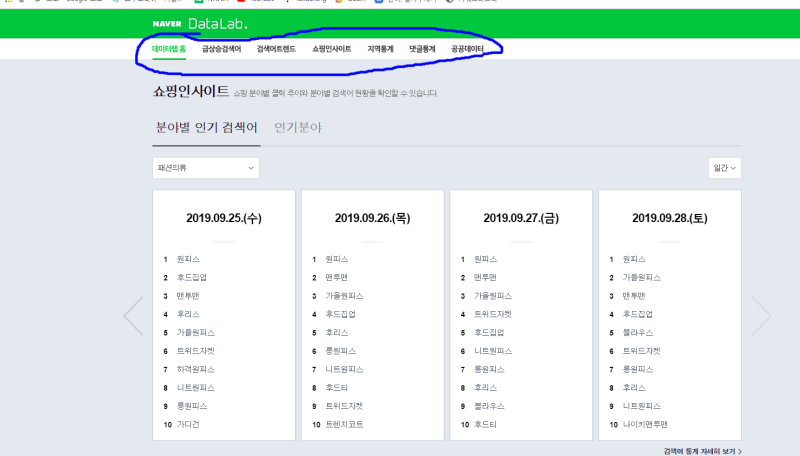Image resolution: width=800 pixels, height=456 pixels.
Task: Open rank 1 원피스 under 2019.09.26
Action: tap(337, 259)
